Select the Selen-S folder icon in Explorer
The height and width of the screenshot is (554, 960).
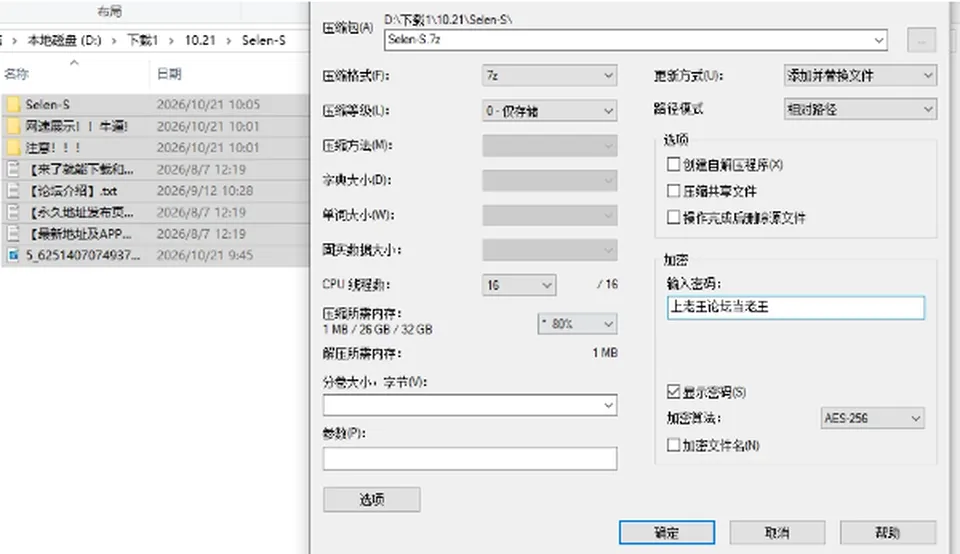[13, 105]
